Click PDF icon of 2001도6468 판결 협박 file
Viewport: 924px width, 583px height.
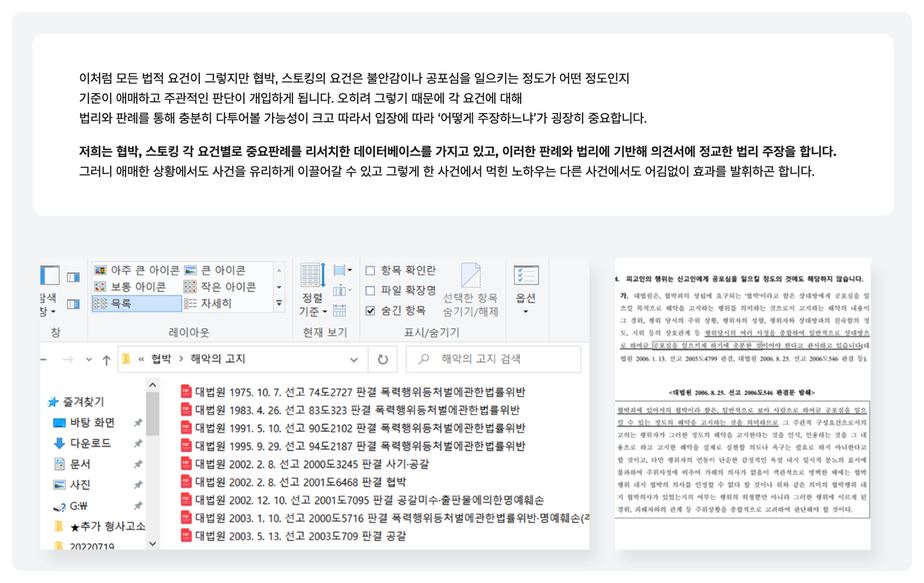coord(186,482)
